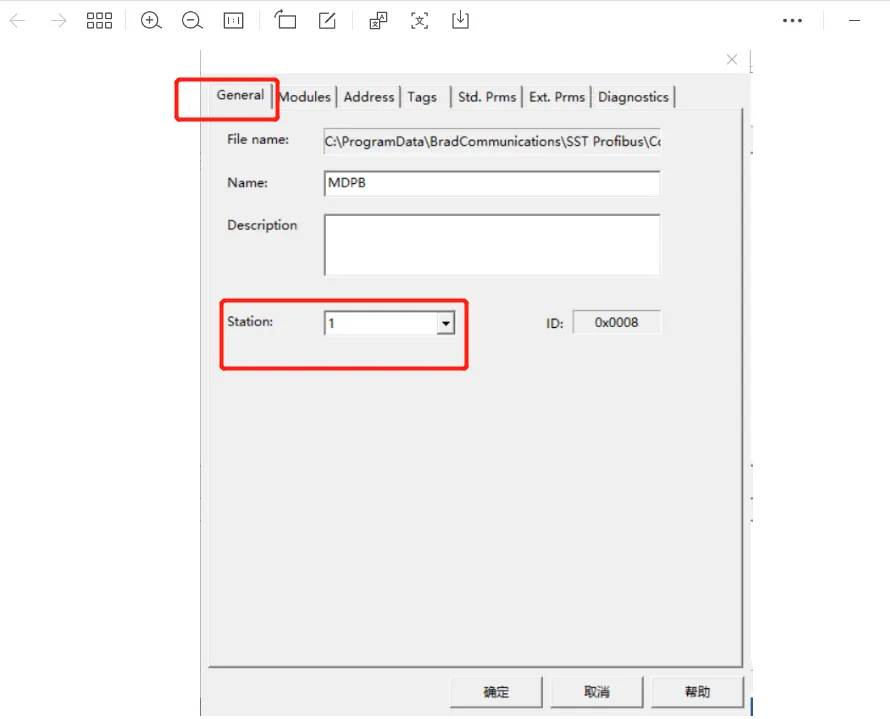The height and width of the screenshot is (719, 890).
Task: Switch to the Modules tab
Action: click(x=305, y=97)
